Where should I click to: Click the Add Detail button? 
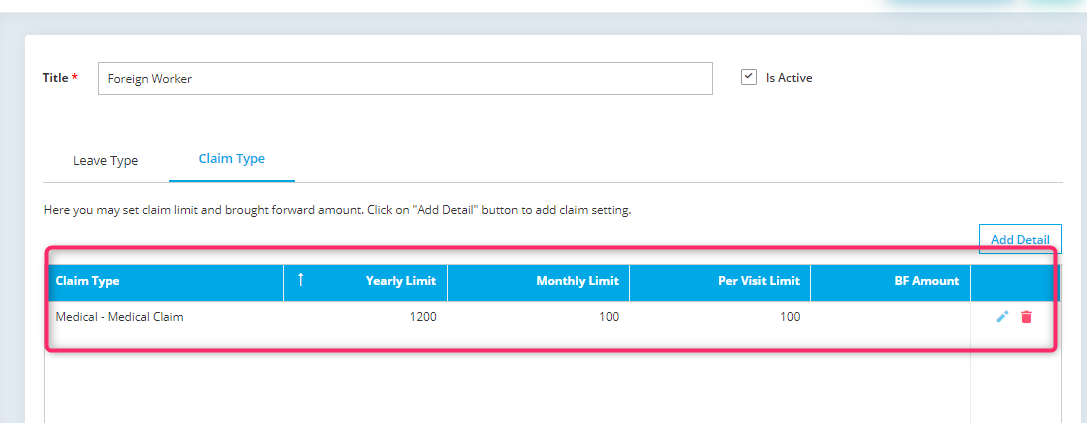(x=1020, y=239)
